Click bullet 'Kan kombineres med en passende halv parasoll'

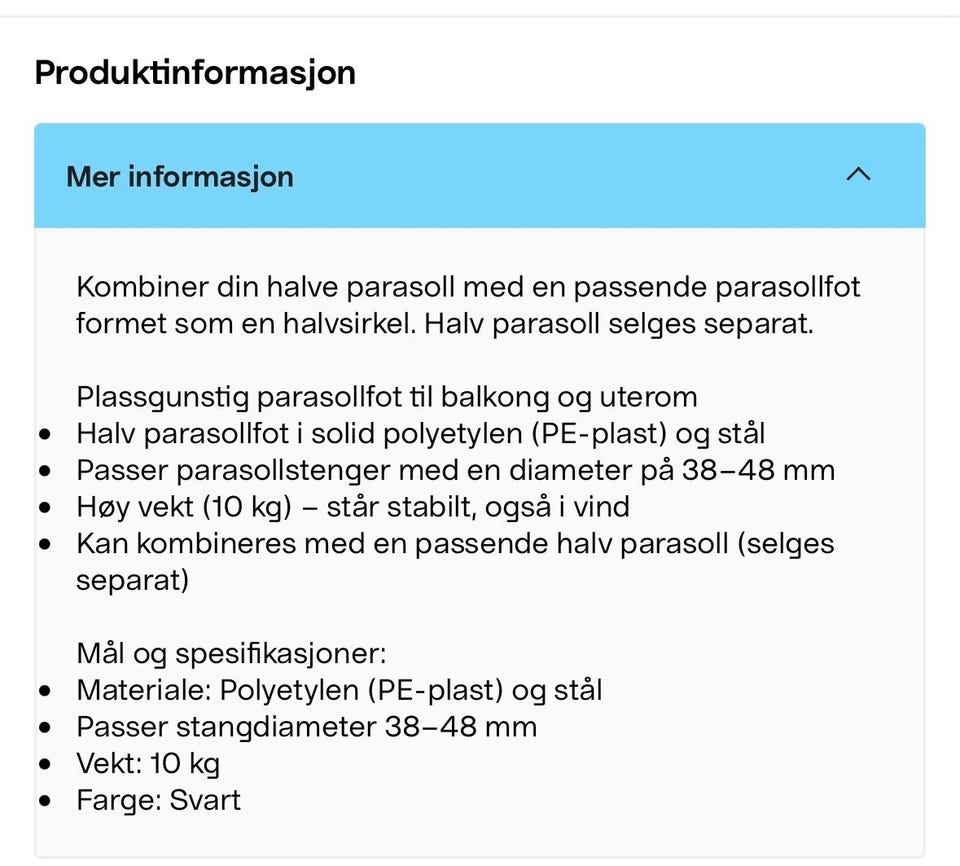click(455, 544)
